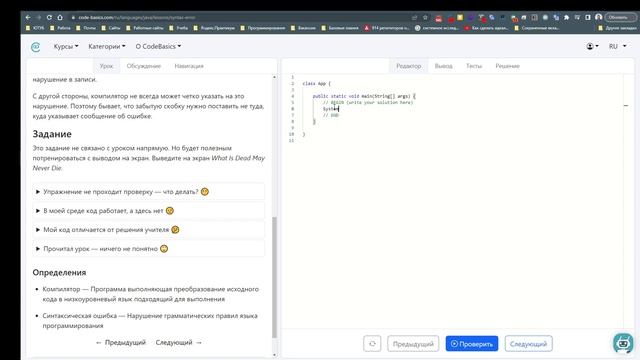Open the chat bot assistant icon
The width and height of the screenshot is (640, 360).
(623, 343)
